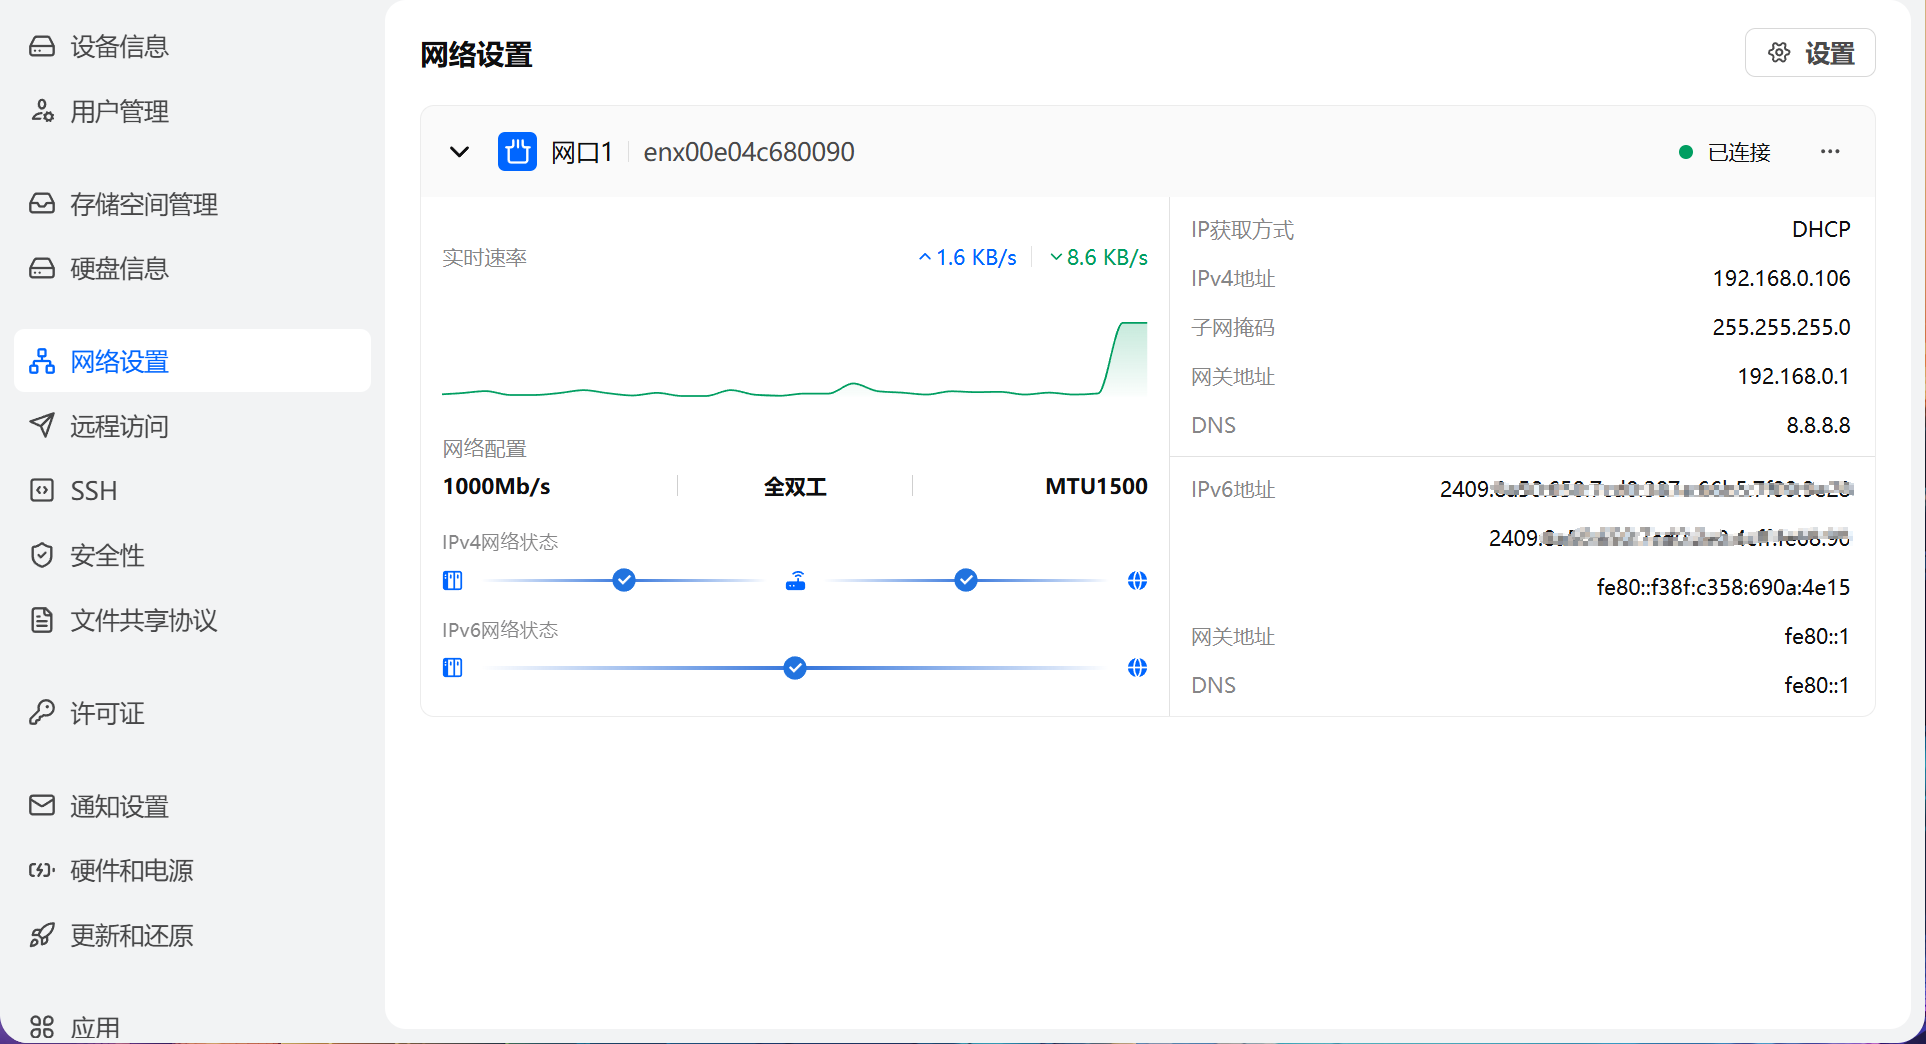
Task: Select 存储空间管理 from the sidebar
Action: coord(143,204)
